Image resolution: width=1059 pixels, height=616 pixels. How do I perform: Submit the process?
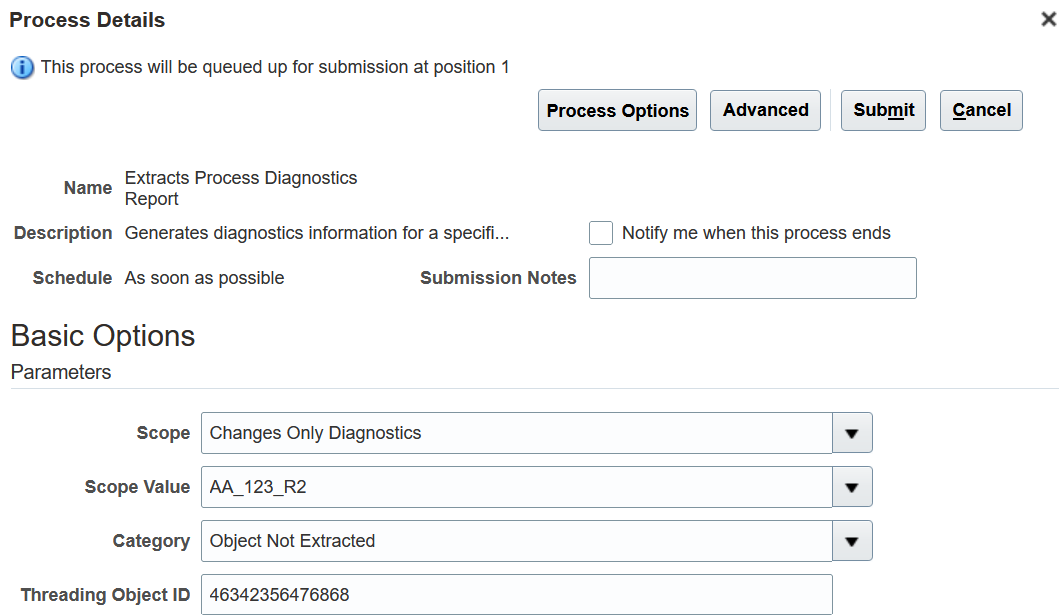click(x=883, y=110)
